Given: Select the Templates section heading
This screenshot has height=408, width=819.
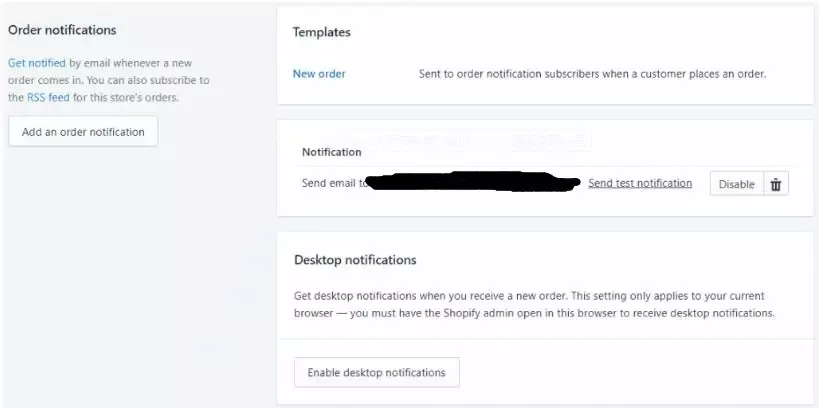Looking at the screenshot, I should [321, 32].
